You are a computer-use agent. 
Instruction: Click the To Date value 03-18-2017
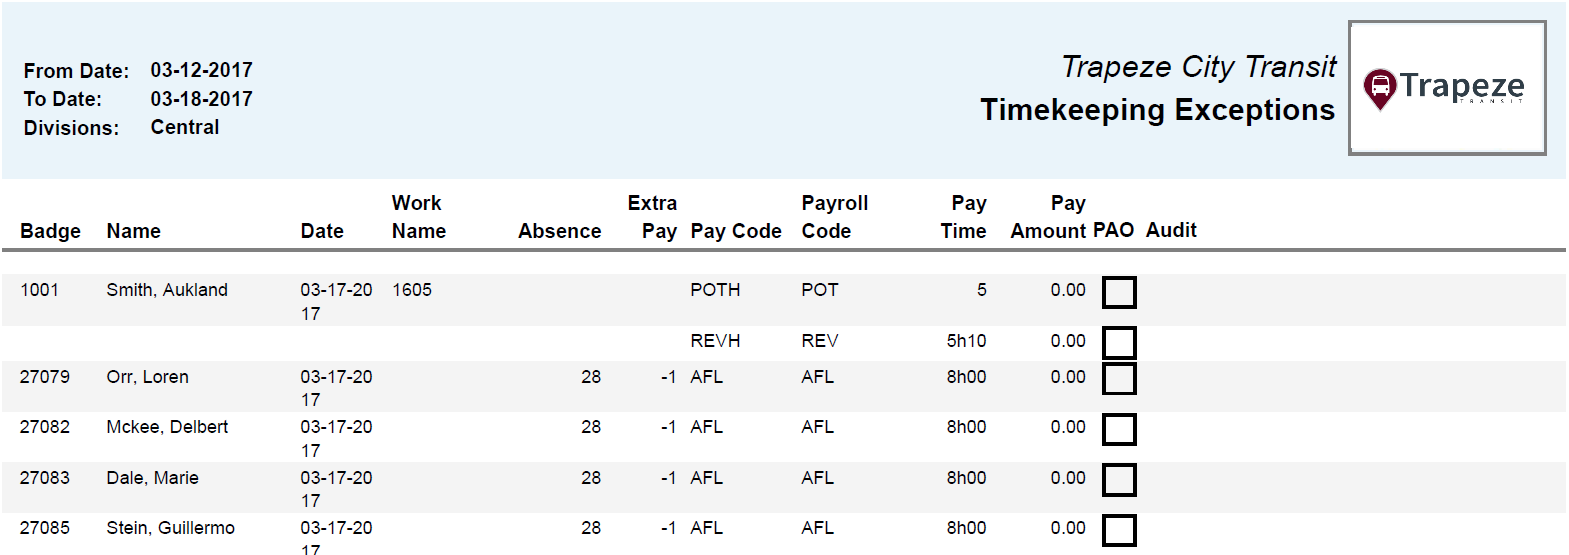[x=201, y=99]
